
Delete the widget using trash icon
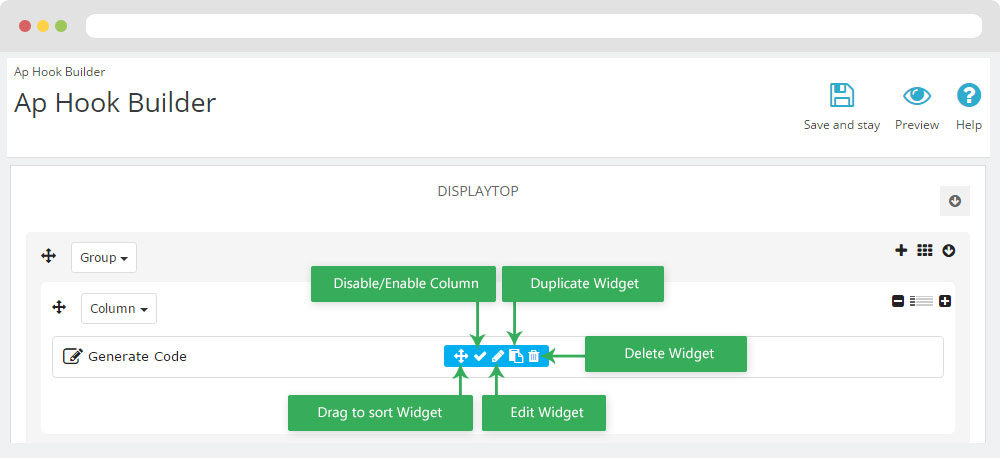534,356
